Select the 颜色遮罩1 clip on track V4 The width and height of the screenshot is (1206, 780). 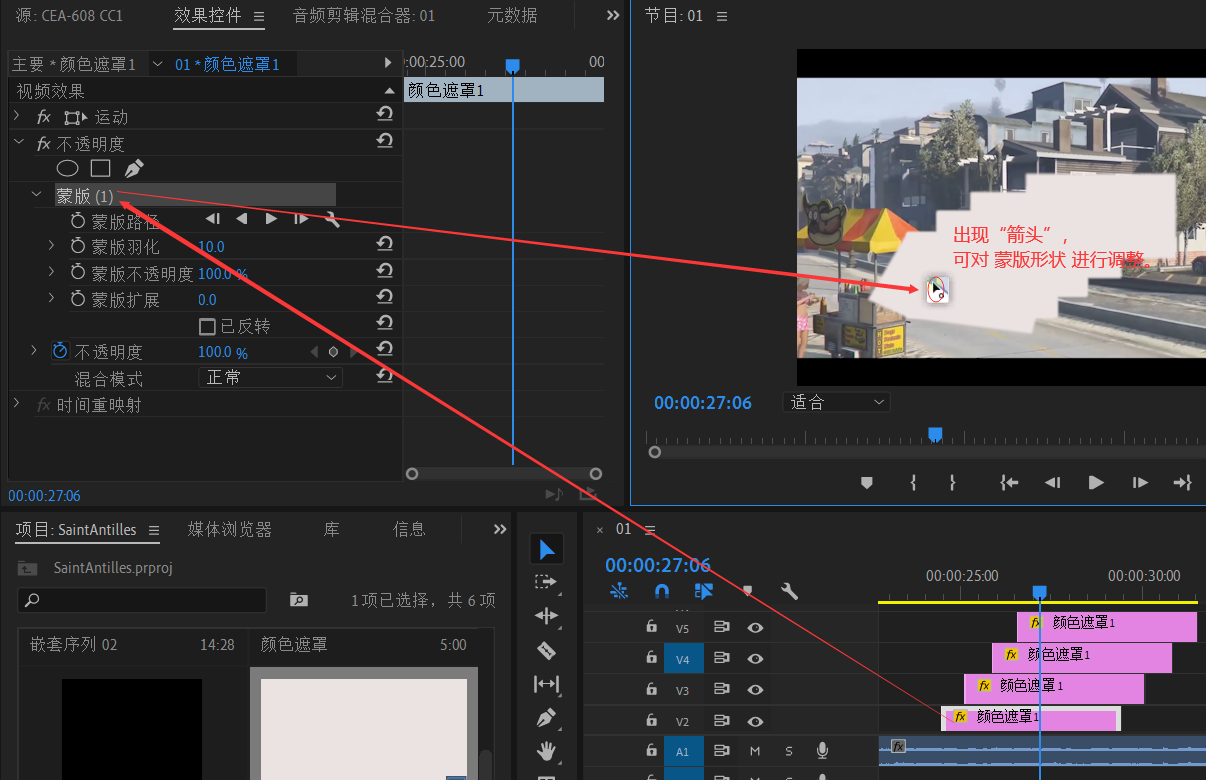click(1081, 657)
